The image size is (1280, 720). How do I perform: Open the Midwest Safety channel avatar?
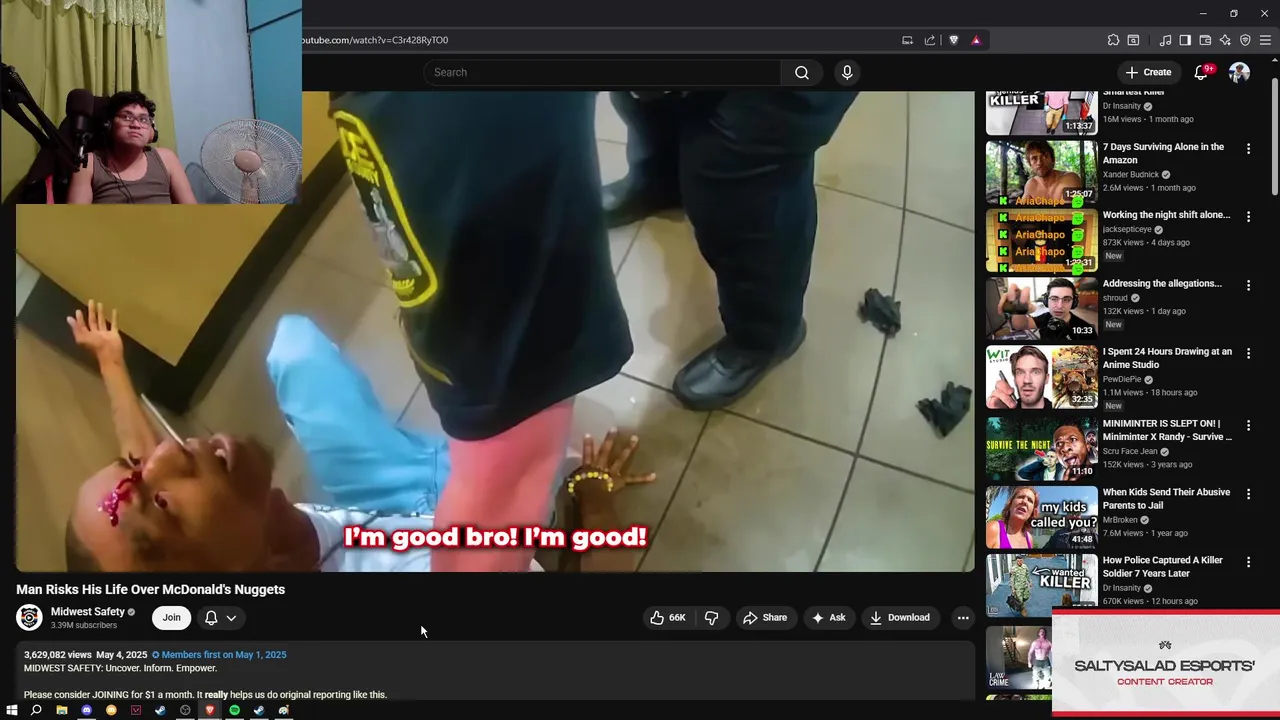(x=29, y=618)
